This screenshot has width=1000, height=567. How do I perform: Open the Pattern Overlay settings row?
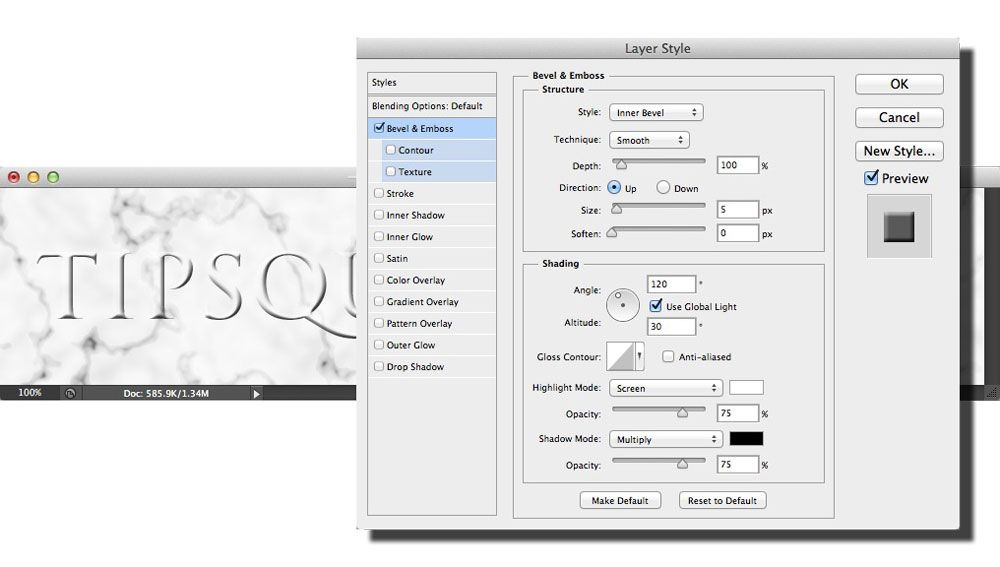(432, 323)
